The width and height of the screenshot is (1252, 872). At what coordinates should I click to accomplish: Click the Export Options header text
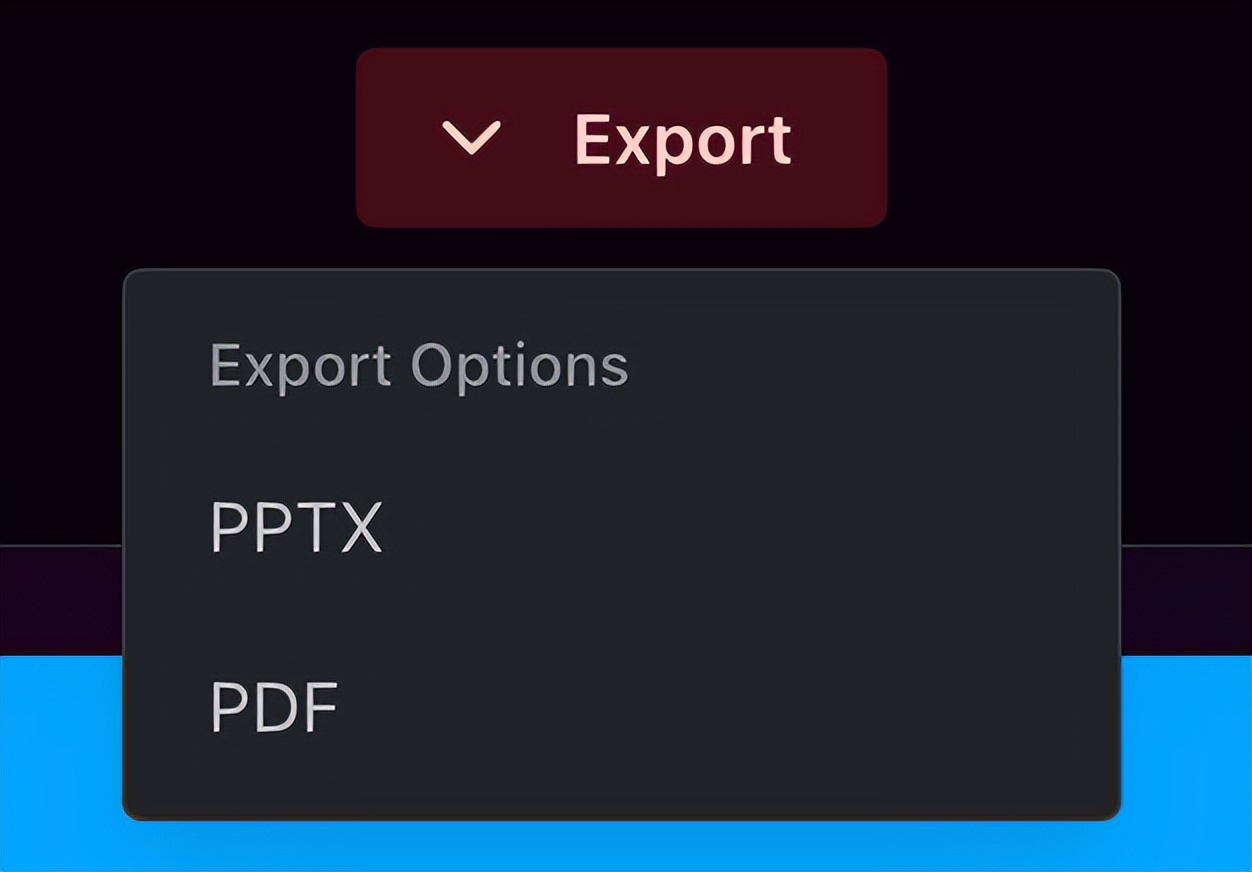click(419, 366)
